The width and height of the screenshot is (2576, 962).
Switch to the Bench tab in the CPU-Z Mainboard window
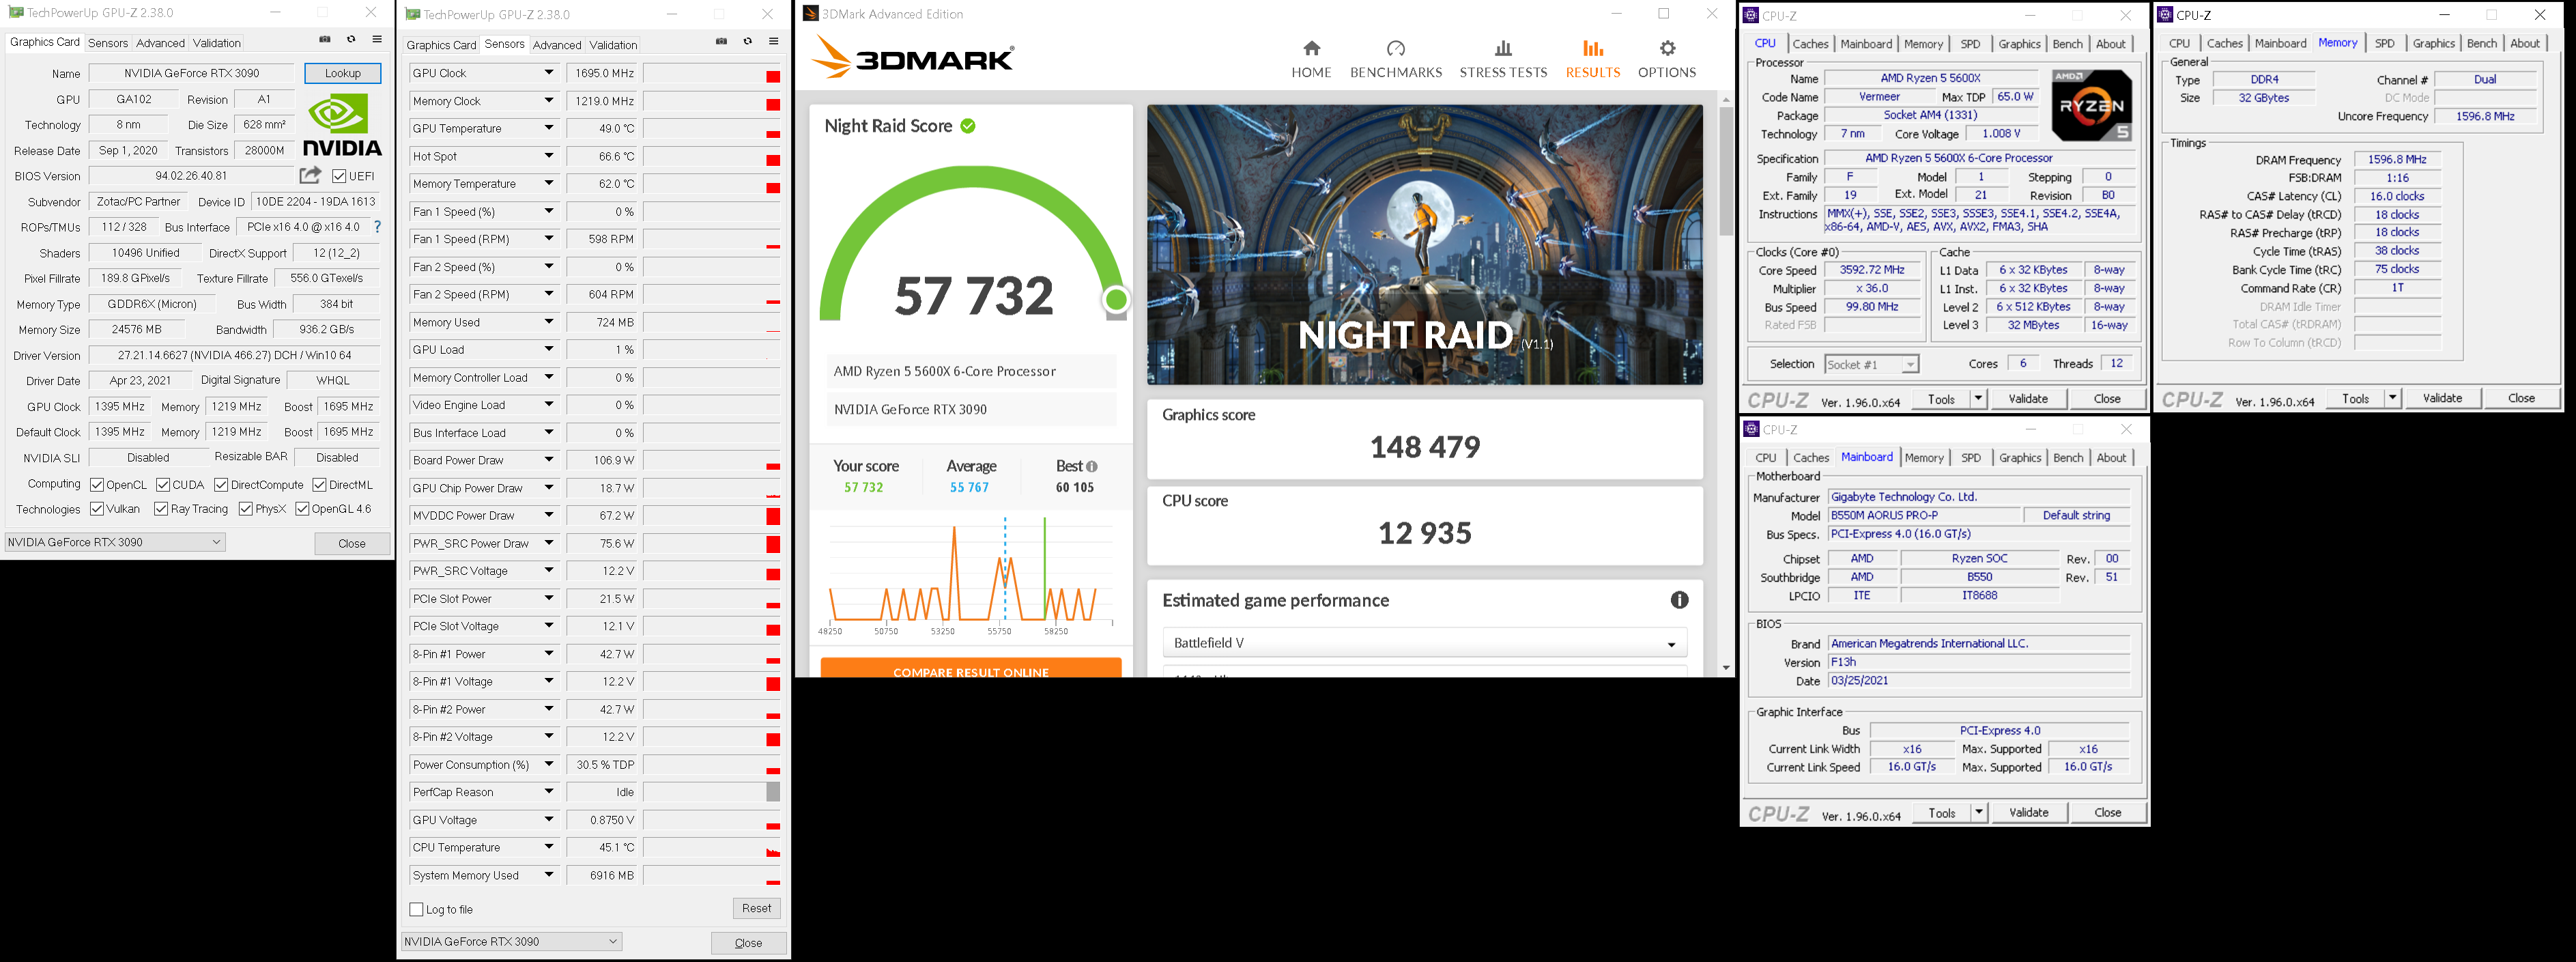tap(2068, 458)
